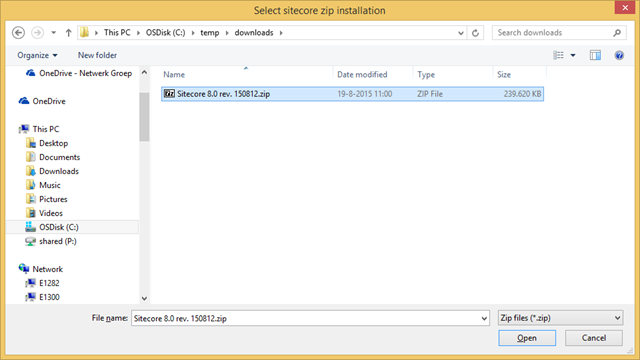Open help with the question mark icon
Image resolution: width=640 pixels, height=360 pixels.
(619, 55)
